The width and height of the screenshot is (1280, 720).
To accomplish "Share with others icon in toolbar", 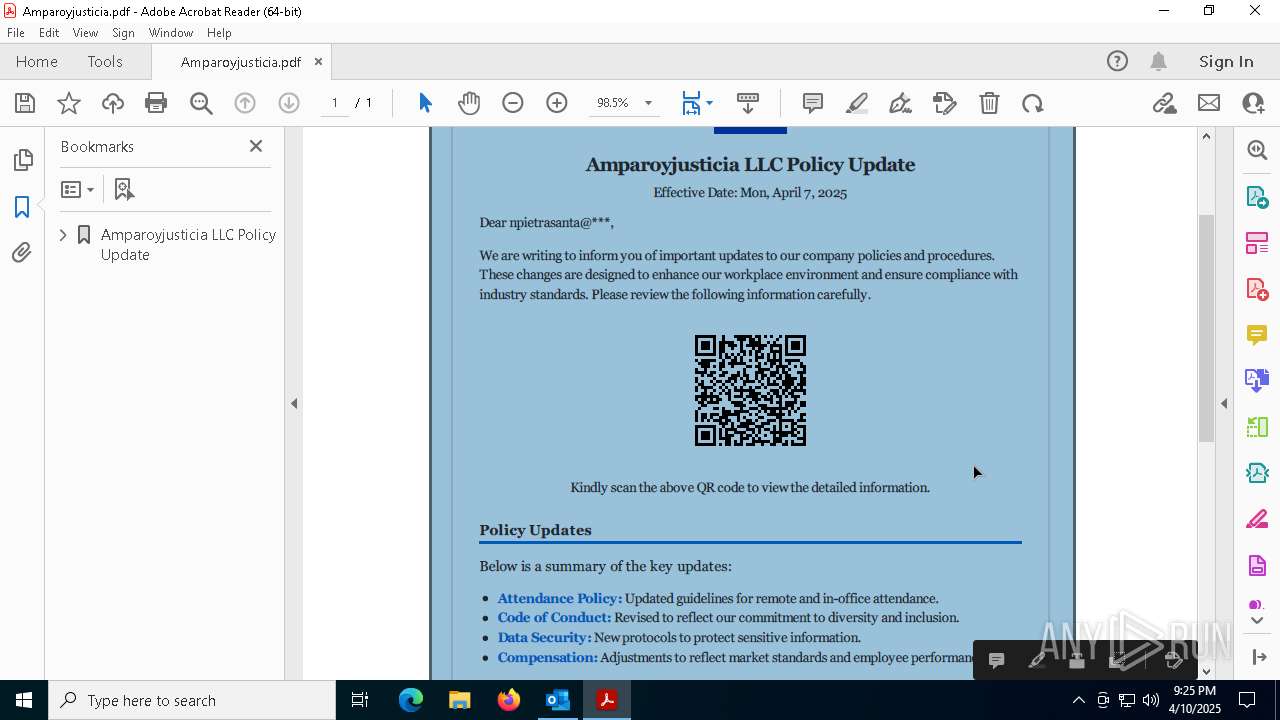I will tap(1253, 103).
